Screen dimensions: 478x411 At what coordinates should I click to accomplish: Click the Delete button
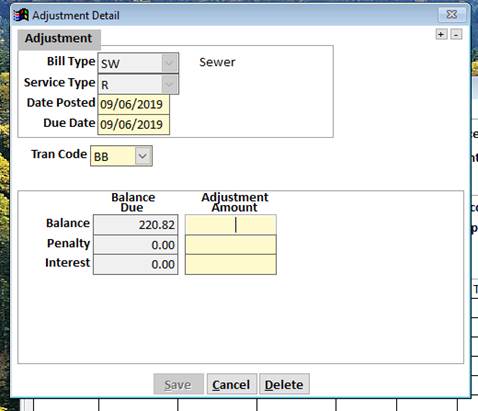pos(284,384)
